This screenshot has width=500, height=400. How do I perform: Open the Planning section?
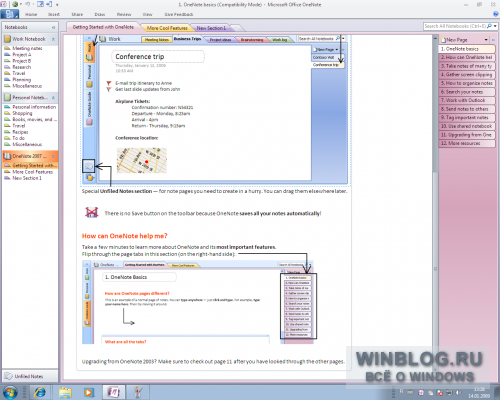[22, 80]
